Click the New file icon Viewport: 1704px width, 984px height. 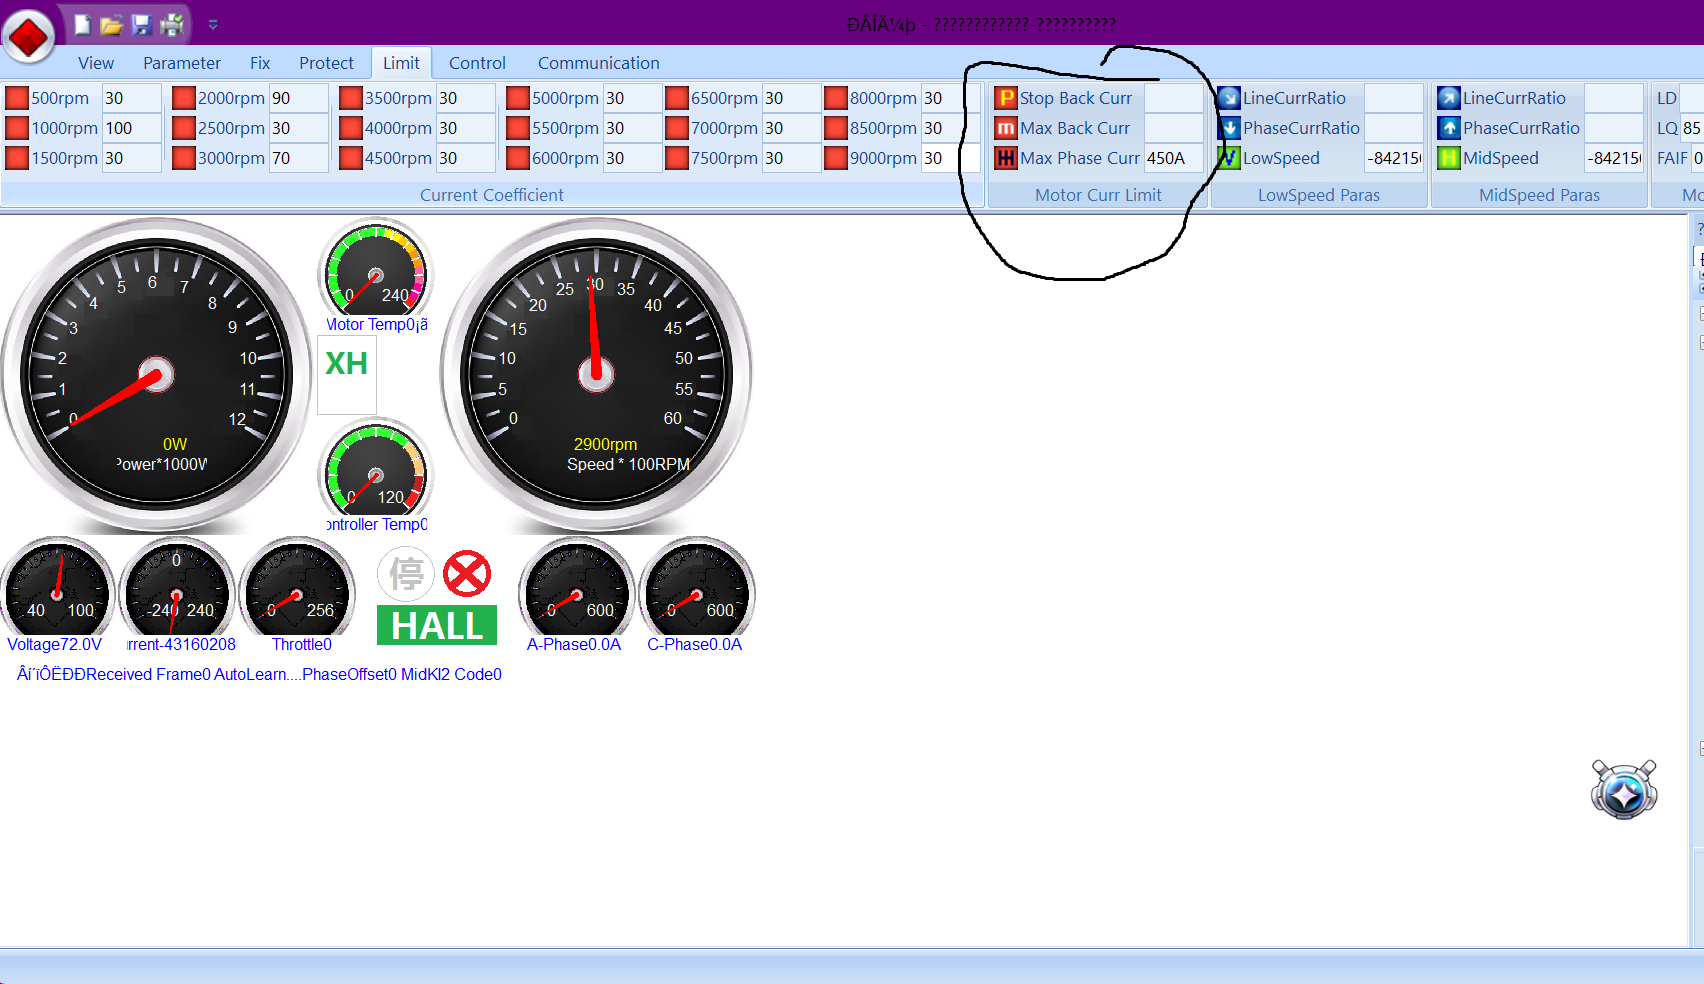click(82, 25)
